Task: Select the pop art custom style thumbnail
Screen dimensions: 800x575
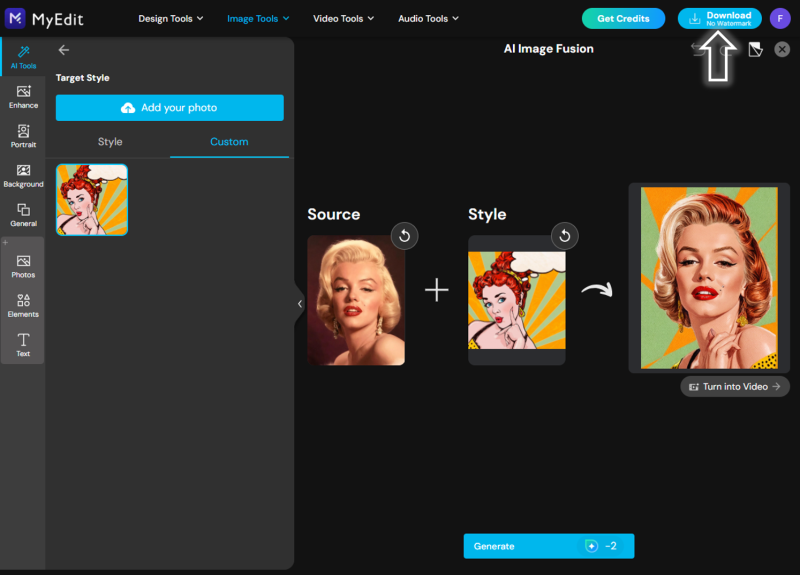Action: 92,199
